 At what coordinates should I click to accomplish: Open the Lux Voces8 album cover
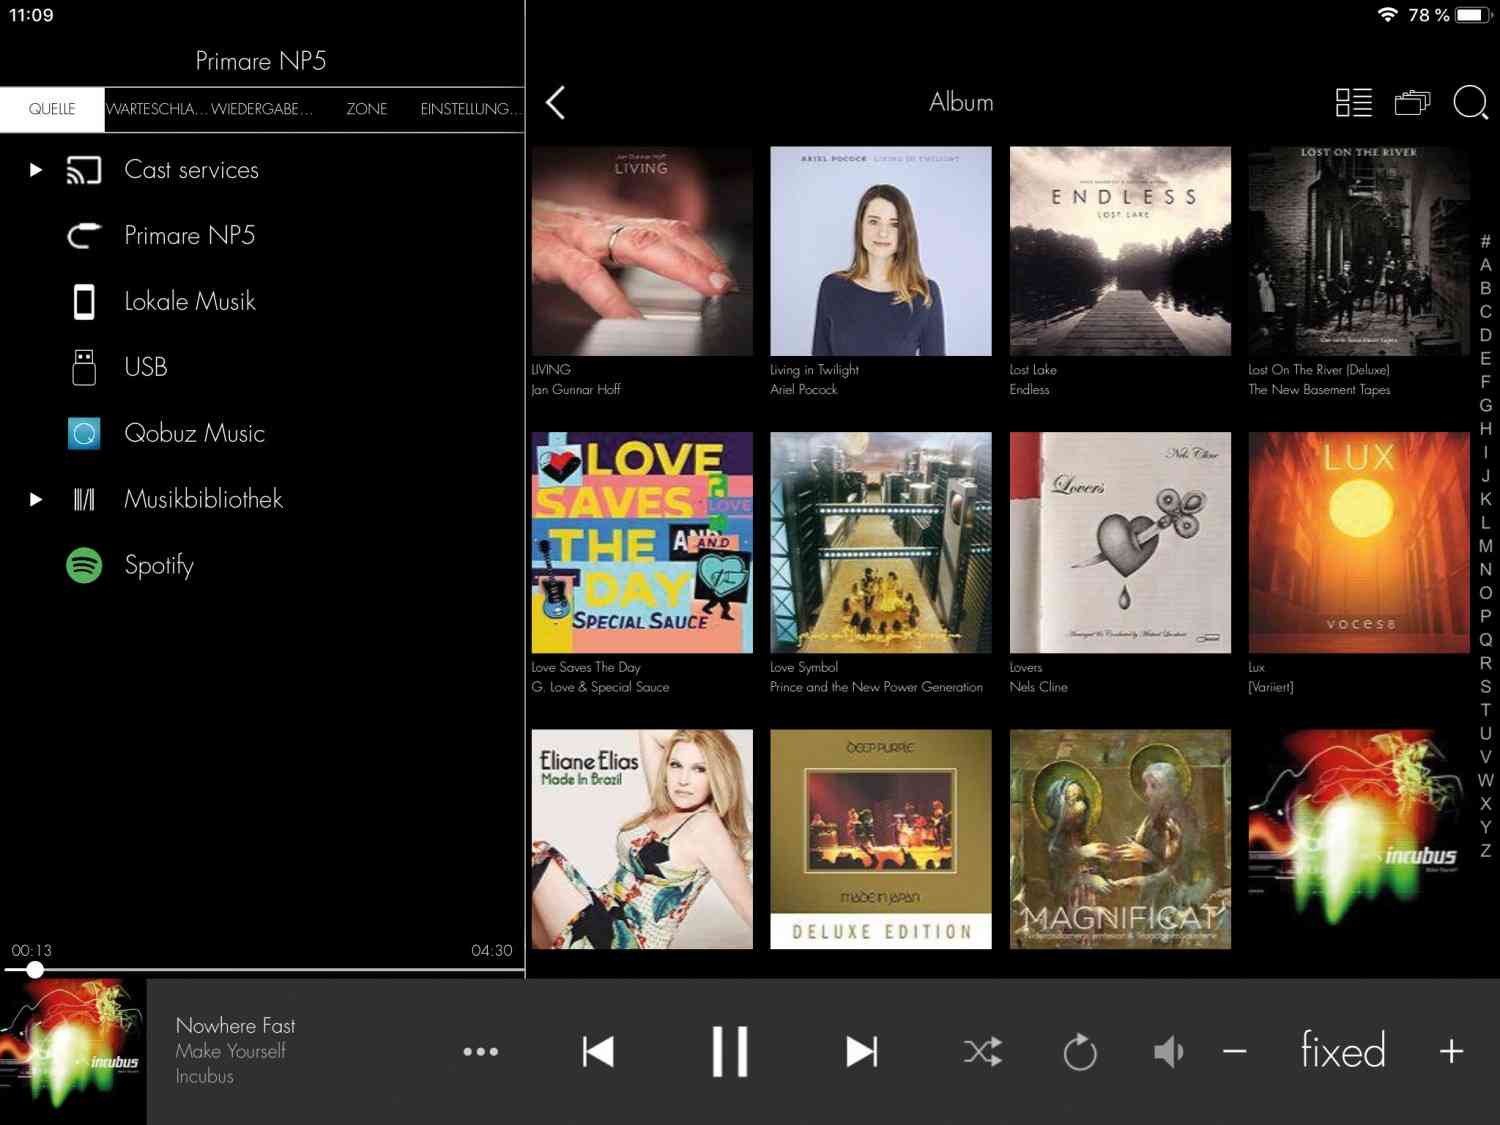click(1359, 542)
